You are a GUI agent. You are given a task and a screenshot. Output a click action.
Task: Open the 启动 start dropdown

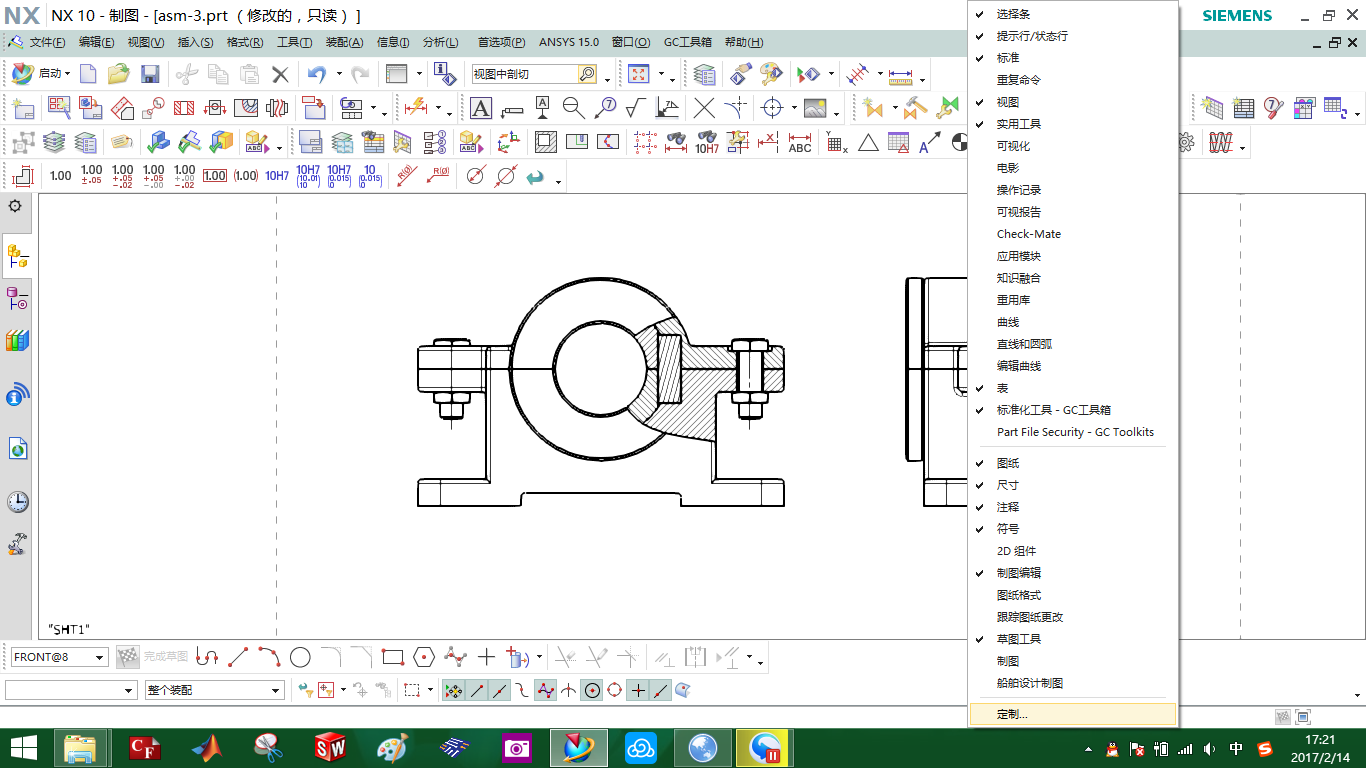pyautogui.click(x=41, y=74)
